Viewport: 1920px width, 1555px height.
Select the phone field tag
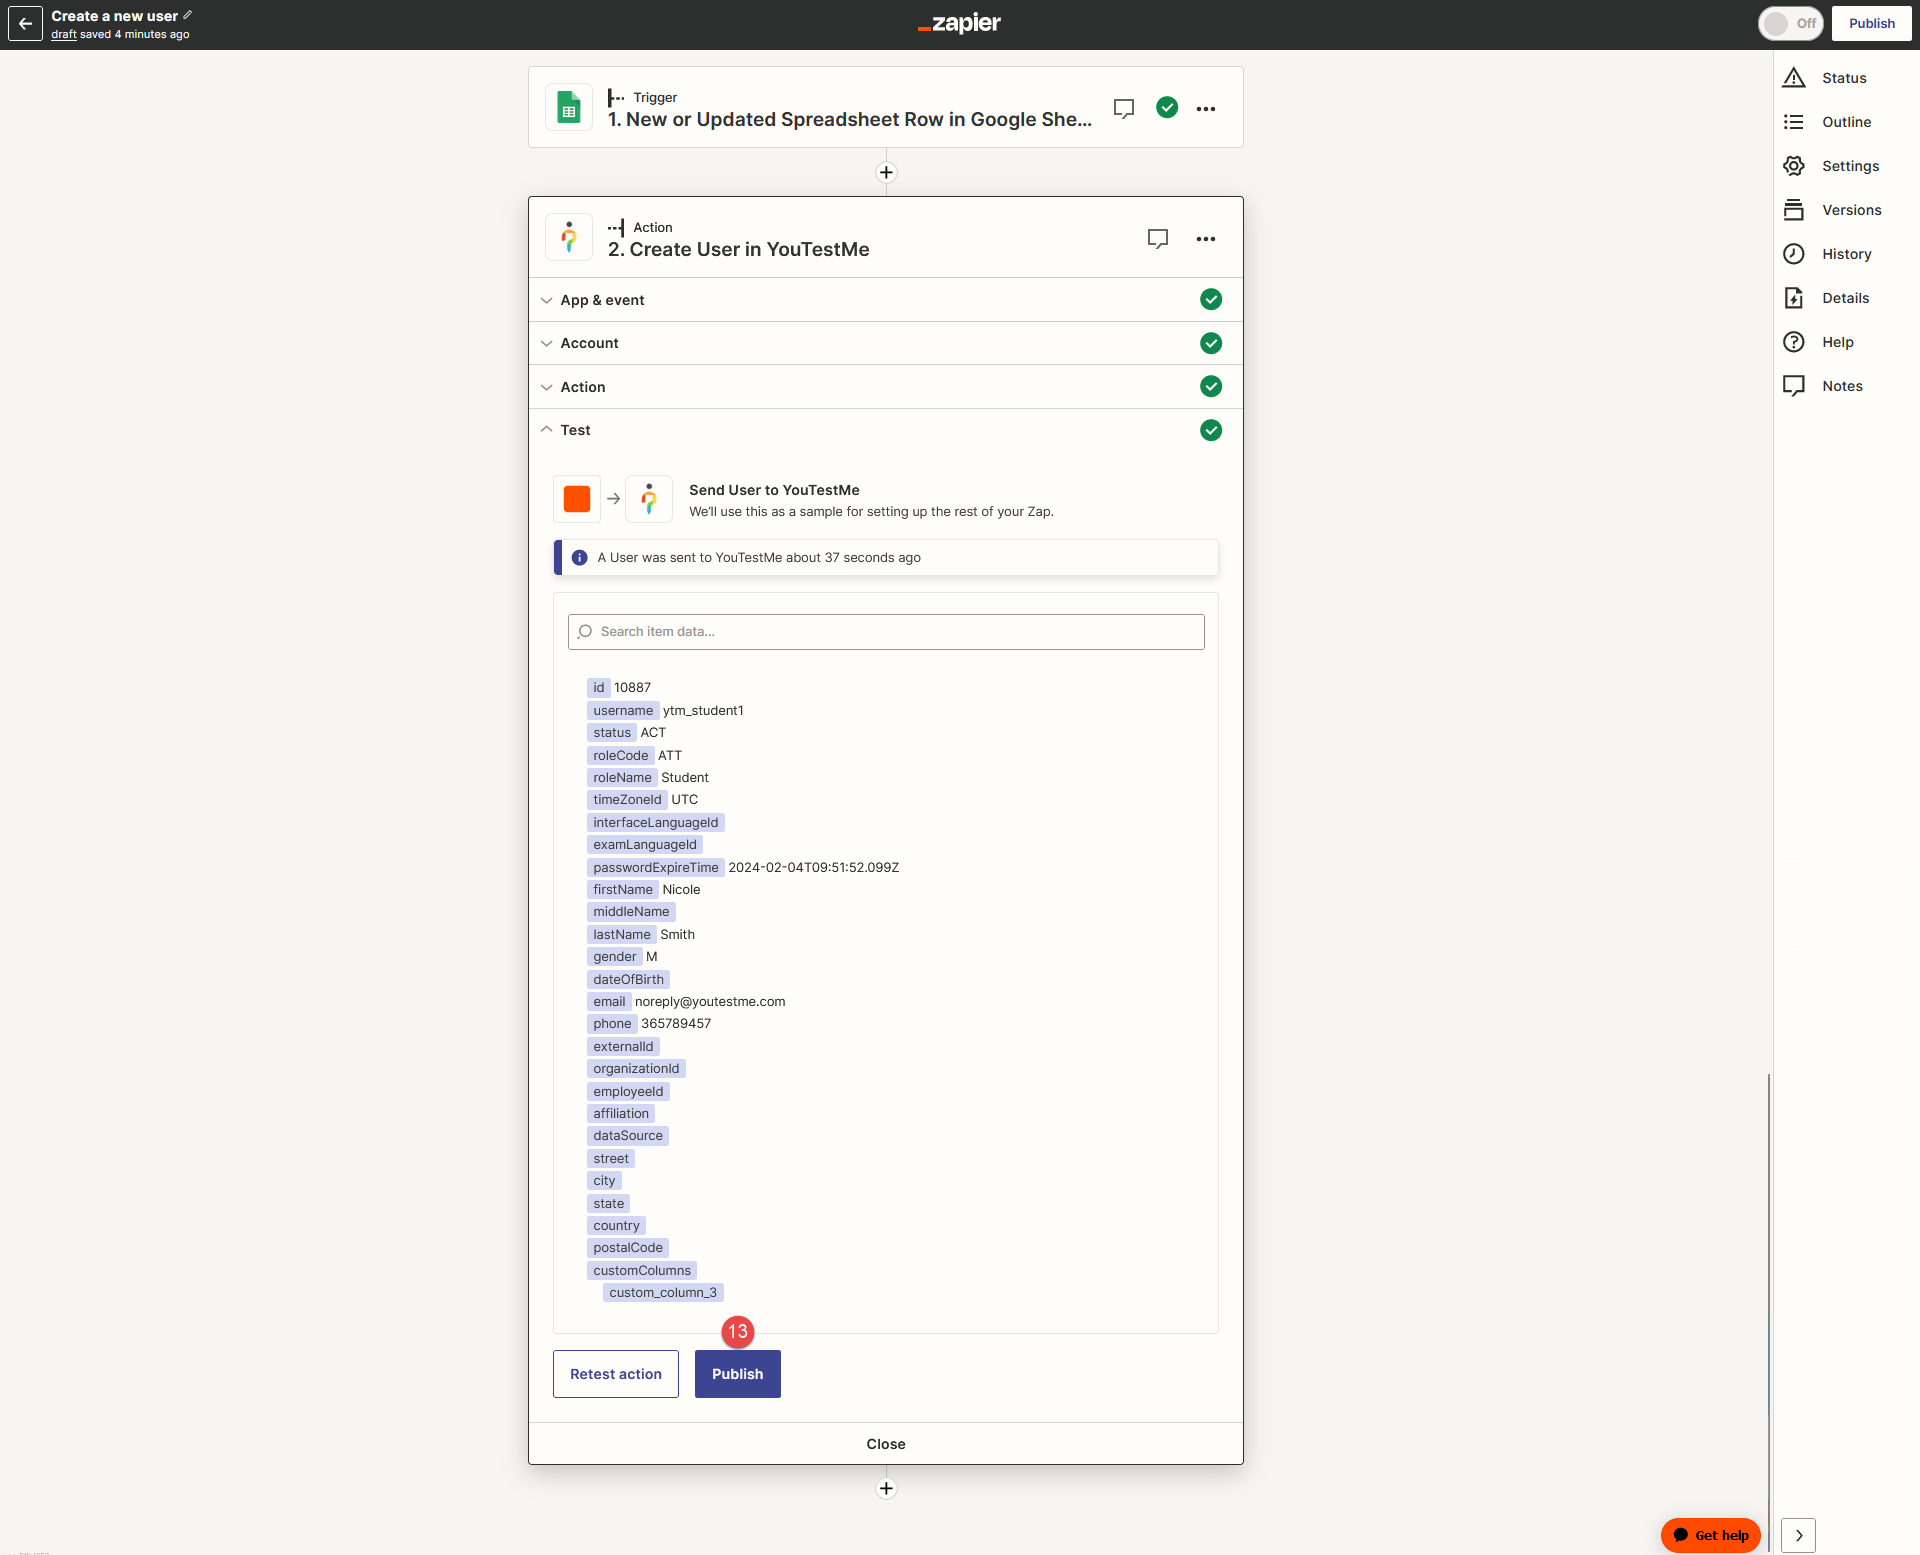click(x=612, y=1023)
